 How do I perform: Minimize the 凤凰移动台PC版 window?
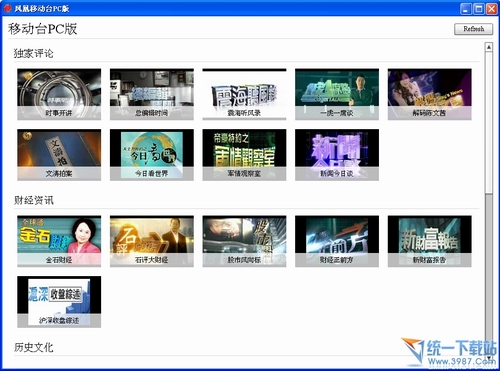pyautogui.click(x=466, y=9)
